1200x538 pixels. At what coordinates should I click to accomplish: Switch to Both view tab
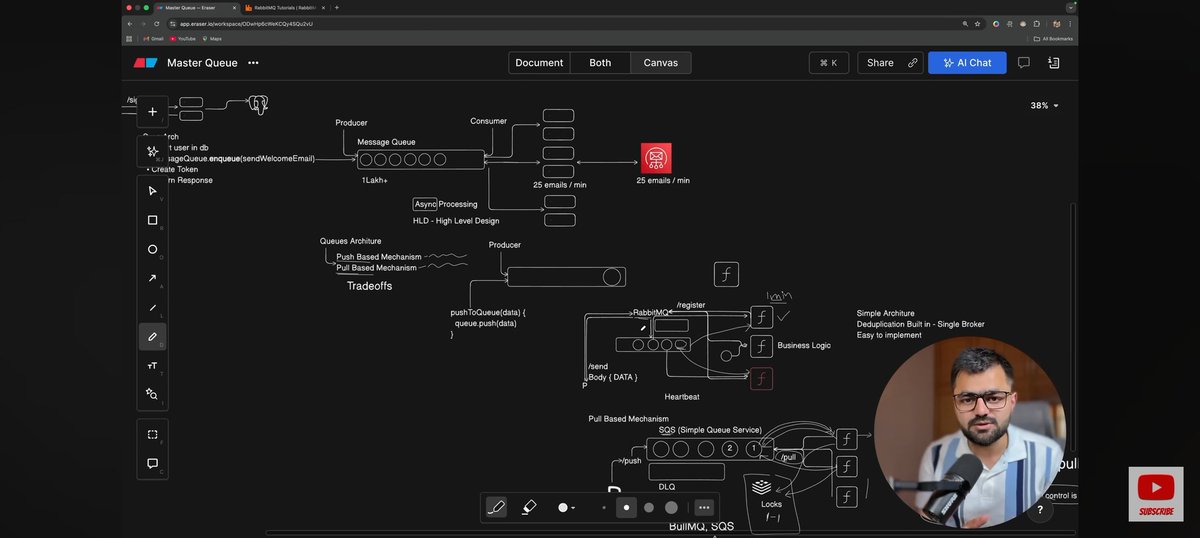(x=600, y=62)
